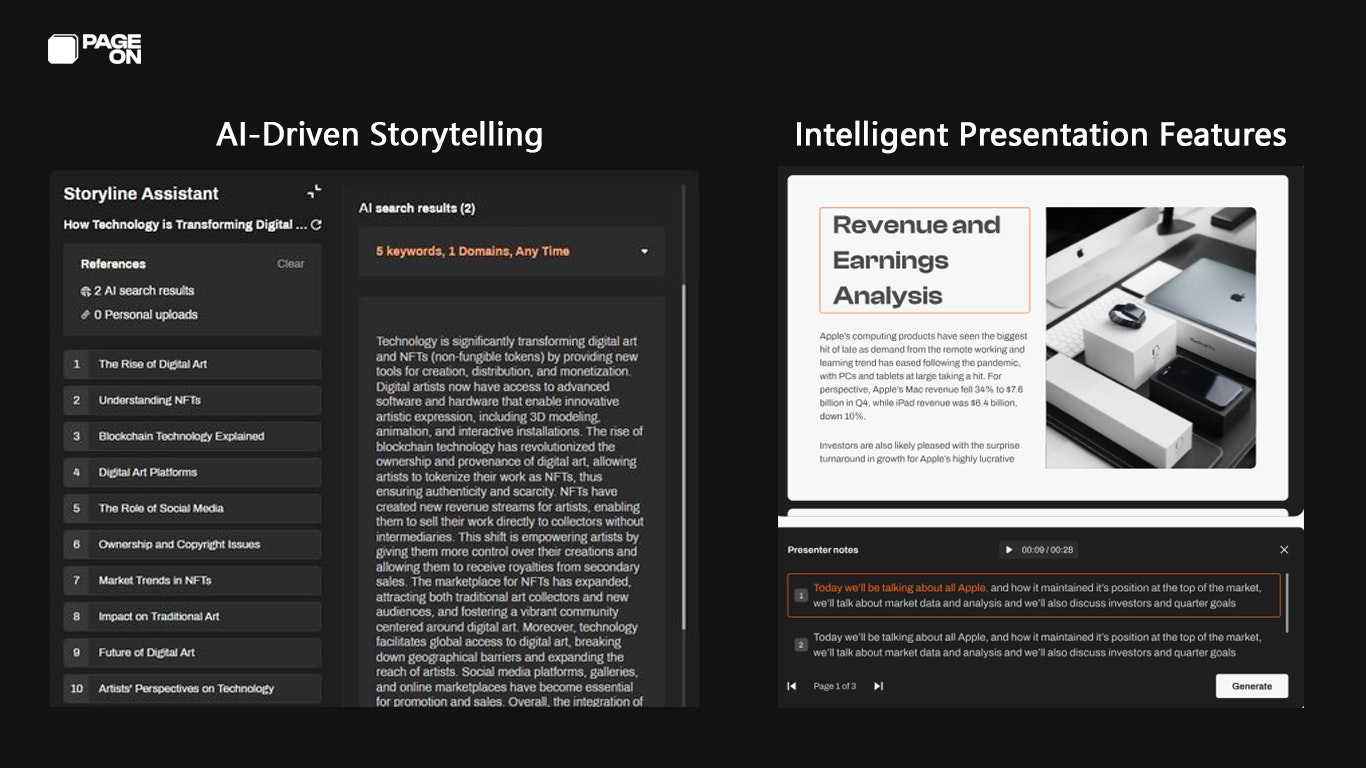
Task: Select Blockchain Technology Explained item
Action: coord(192,436)
